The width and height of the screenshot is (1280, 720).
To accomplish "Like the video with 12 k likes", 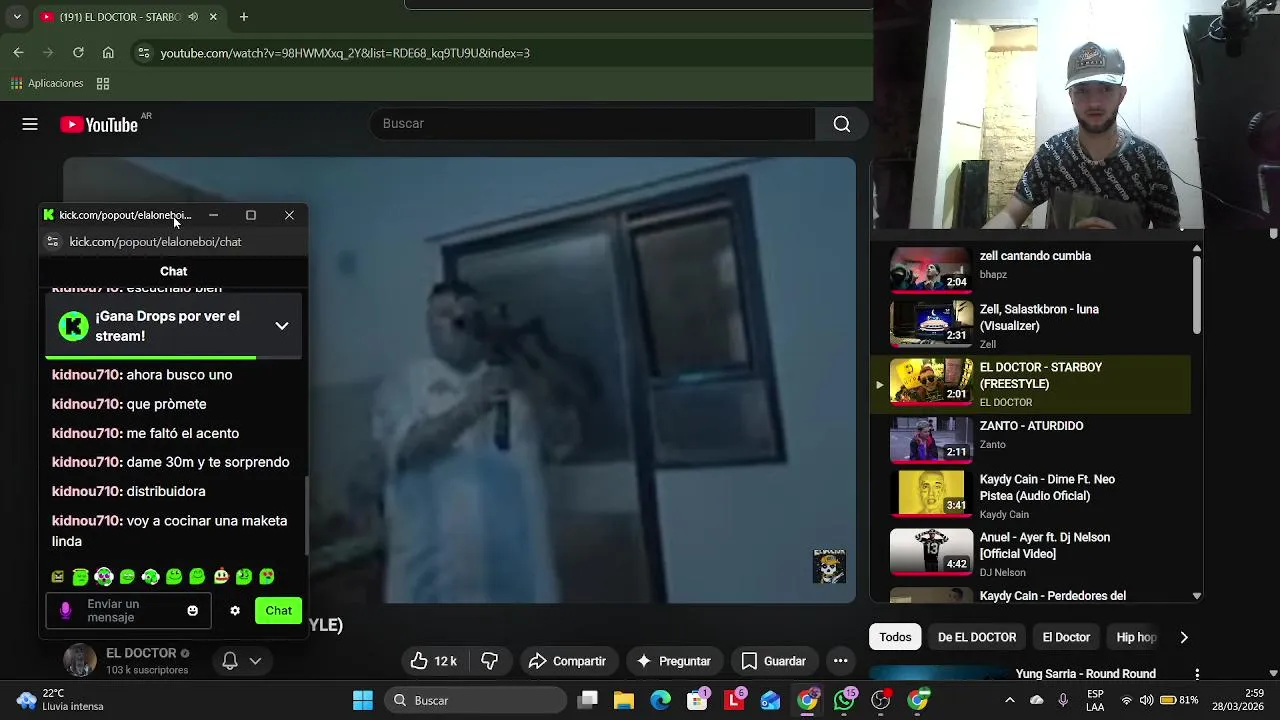I will (433, 661).
